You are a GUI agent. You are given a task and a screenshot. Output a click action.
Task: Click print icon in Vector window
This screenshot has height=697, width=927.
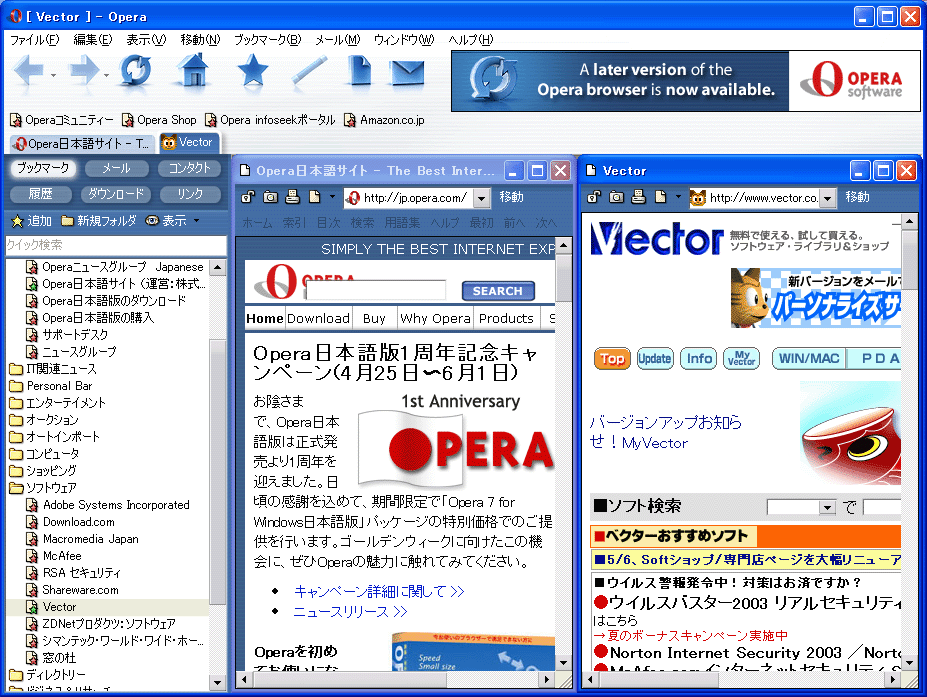coord(638,197)
